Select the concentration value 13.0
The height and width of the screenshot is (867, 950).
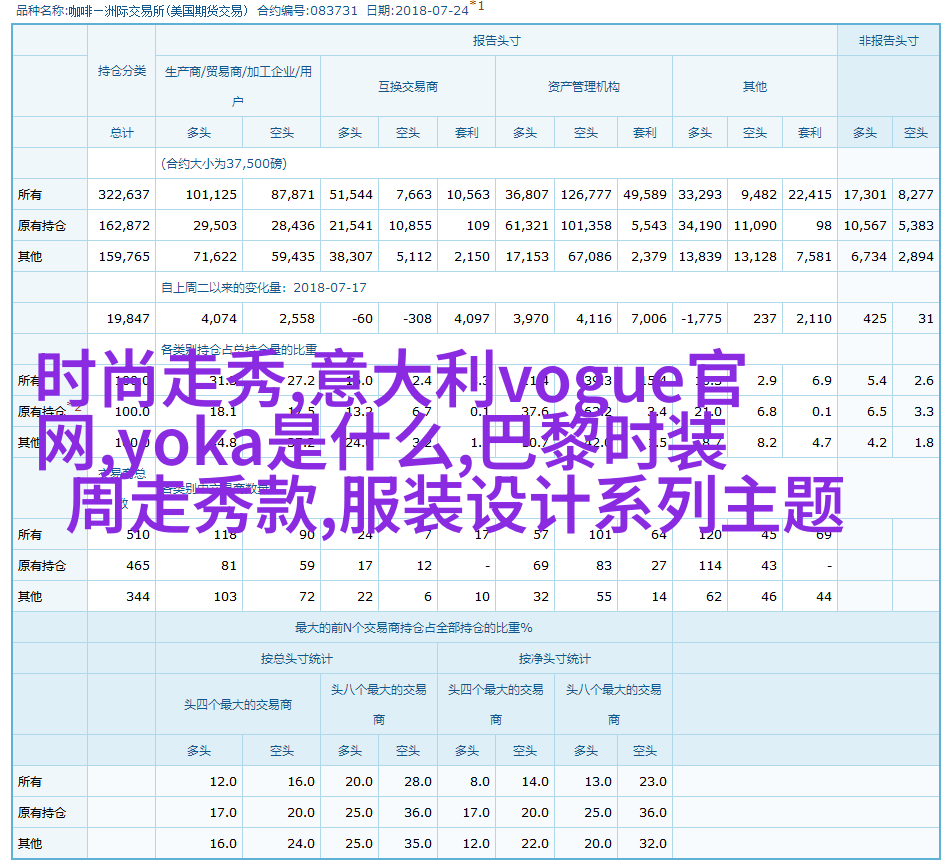(x=597, y=782)
